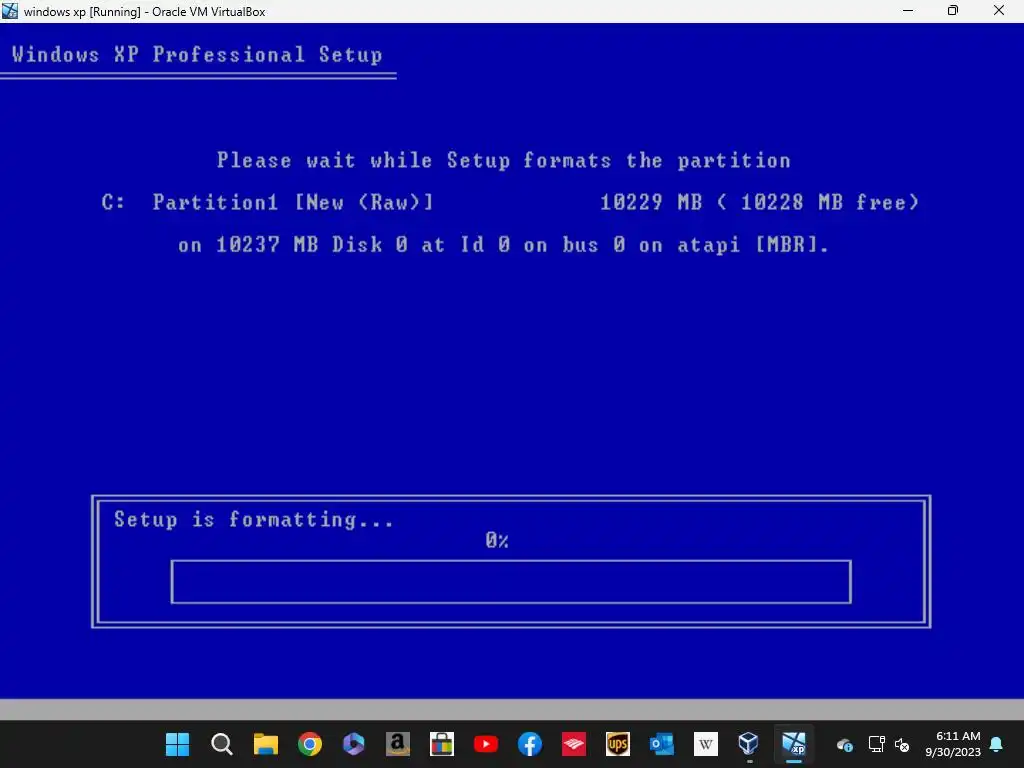Open the Copilot taskbar icon
The width and height of the screenshot is (1024, 768).
click(353, 744)
